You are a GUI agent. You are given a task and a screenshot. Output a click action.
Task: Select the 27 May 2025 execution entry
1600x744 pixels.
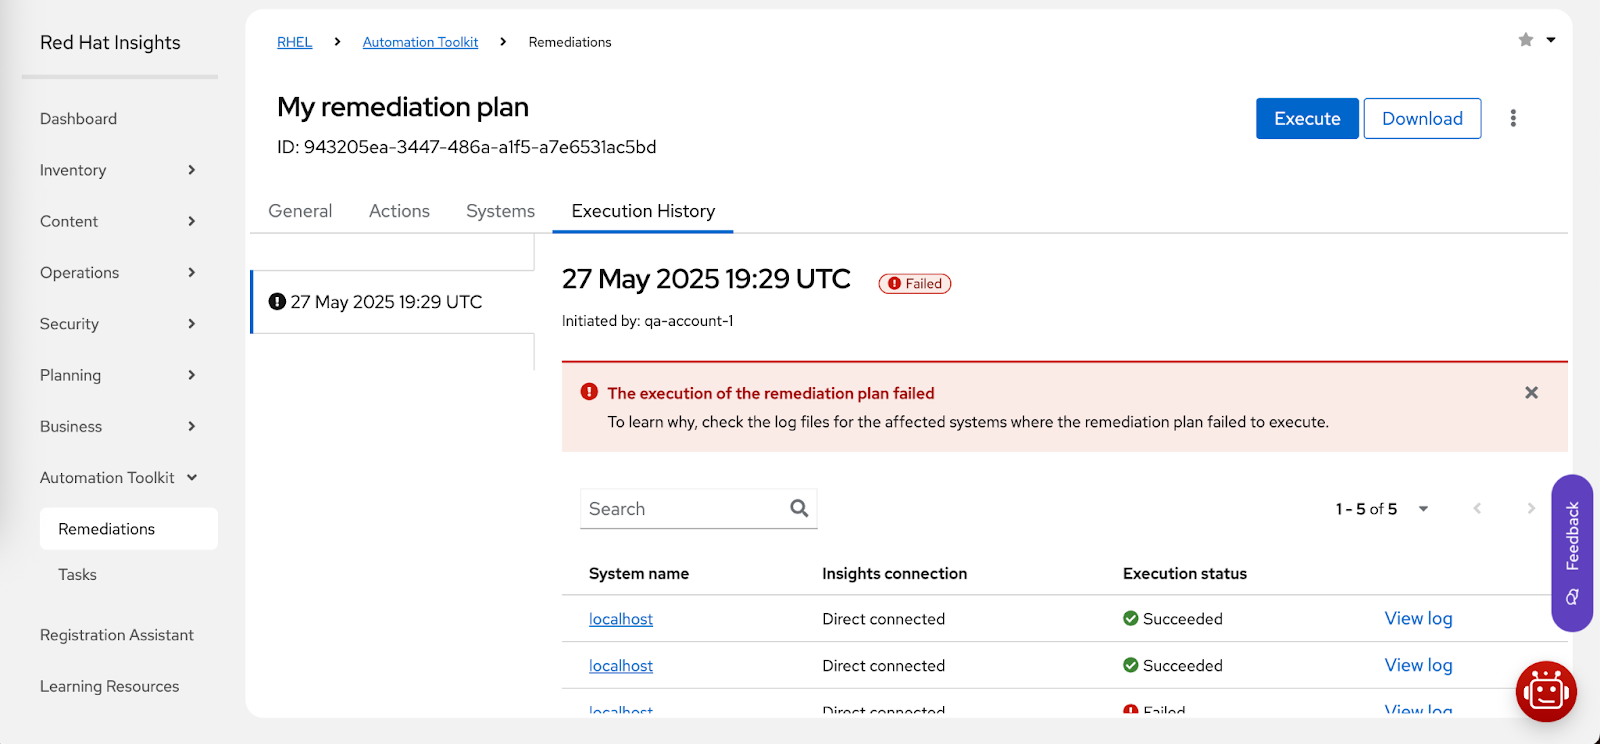(386, 302)
